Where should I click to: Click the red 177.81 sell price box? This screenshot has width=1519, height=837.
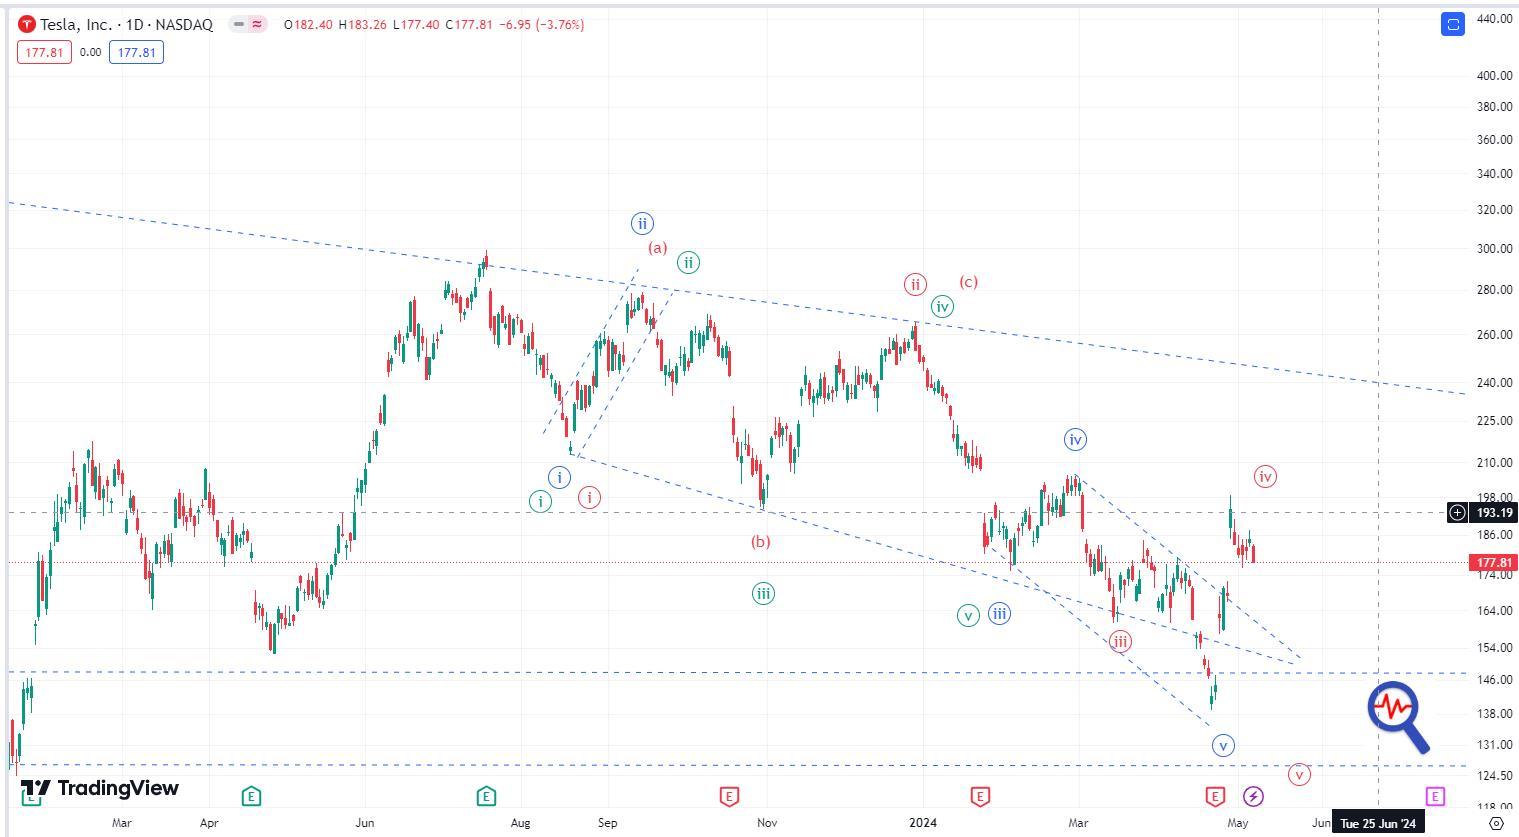(x=44, y=52)
